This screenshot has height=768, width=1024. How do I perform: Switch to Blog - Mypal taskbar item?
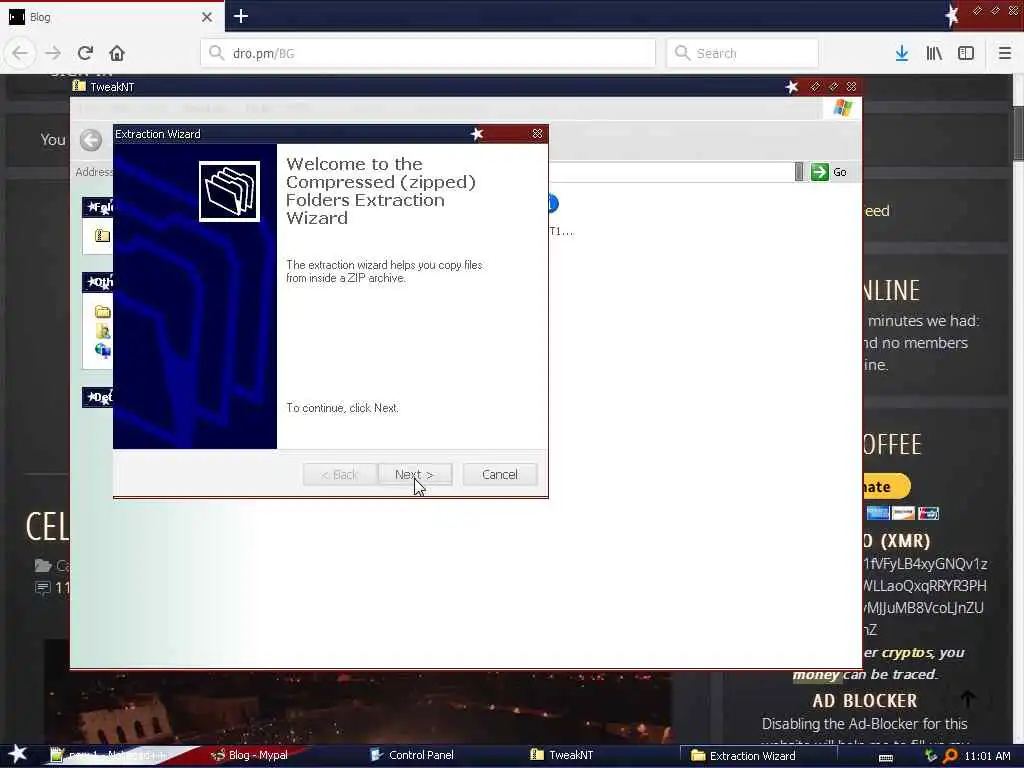250,755
